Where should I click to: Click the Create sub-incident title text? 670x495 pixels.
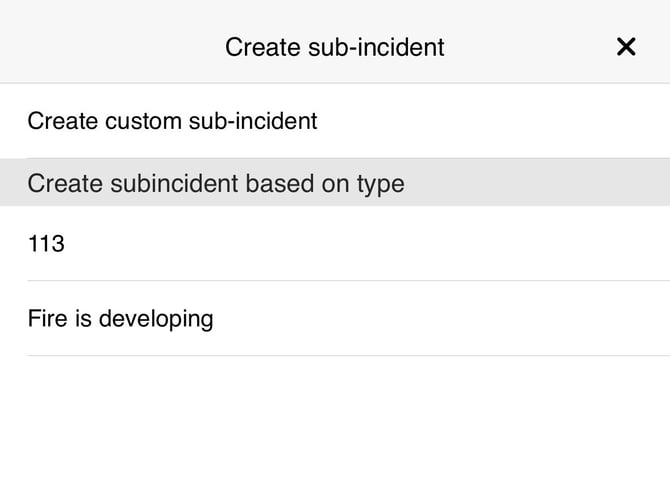(334, 47)
